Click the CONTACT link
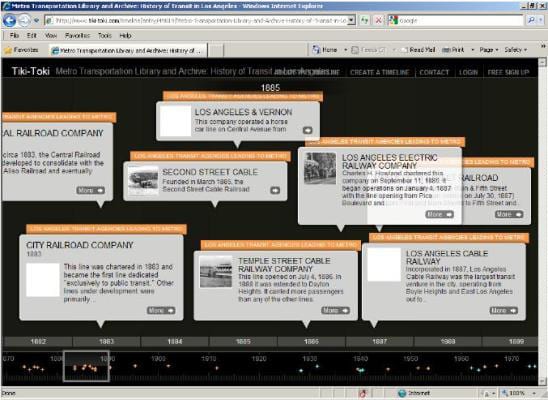 pos(434,73)
